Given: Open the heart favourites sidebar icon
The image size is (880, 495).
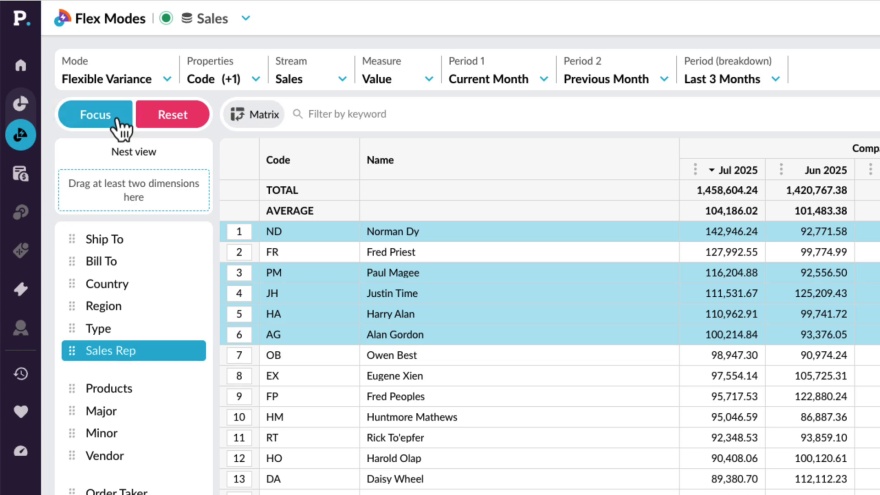Looking at the screenshot, I should click(21, 412).
